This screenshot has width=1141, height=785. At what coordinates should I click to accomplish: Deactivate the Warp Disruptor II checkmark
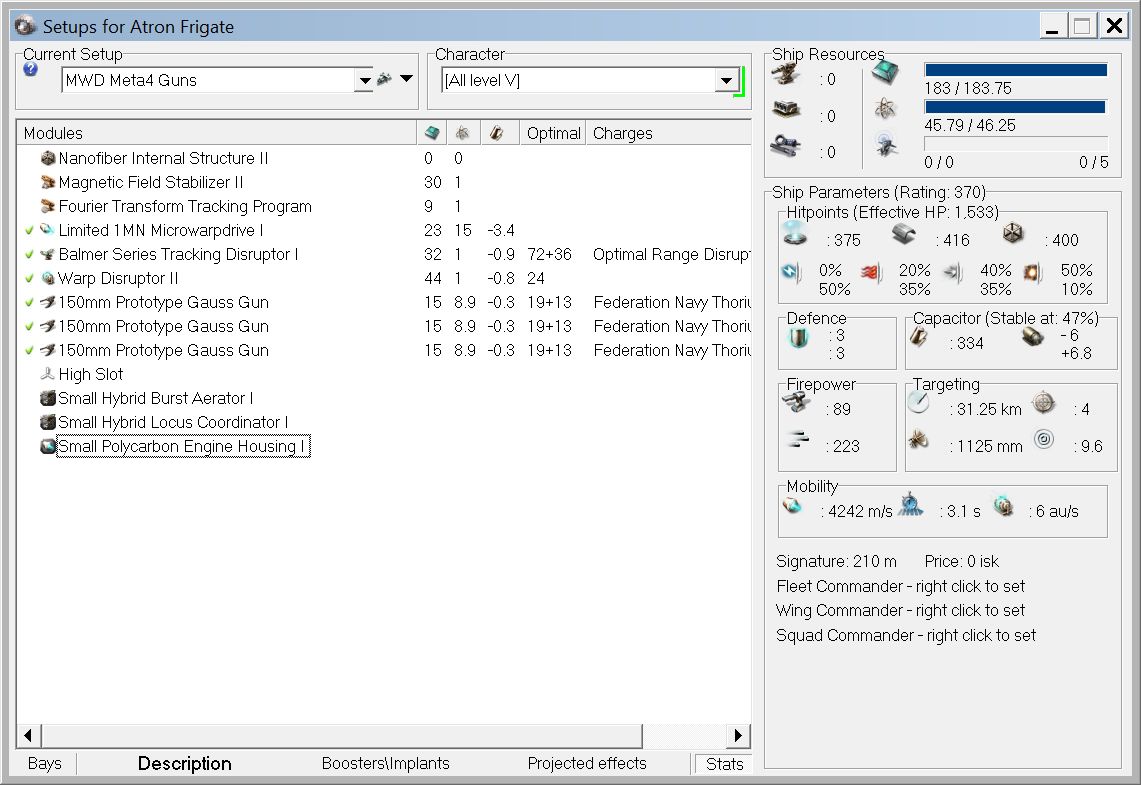point(29,279)
